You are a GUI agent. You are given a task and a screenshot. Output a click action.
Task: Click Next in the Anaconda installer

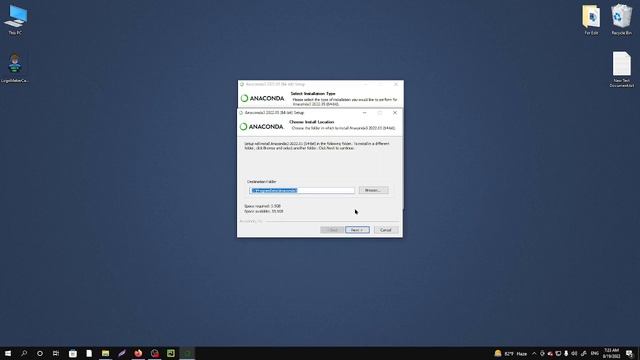357,230
